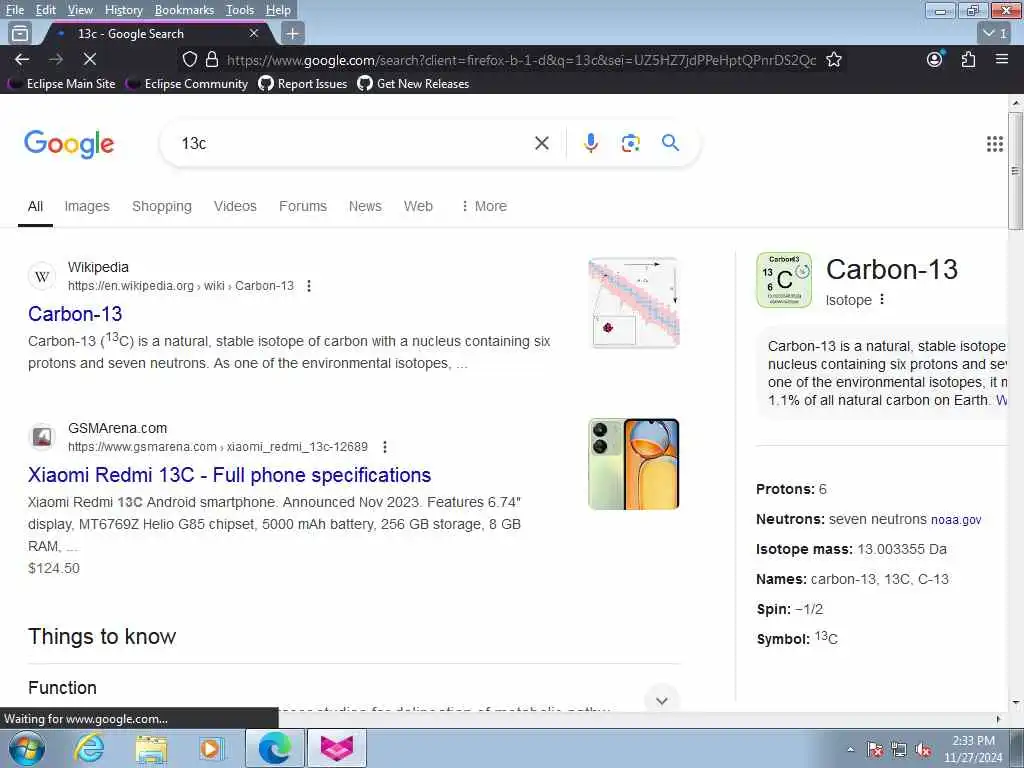This screenshot has height=768, width=1024.
Task: Click the Google search input field
Action: (x=353, y=143)
